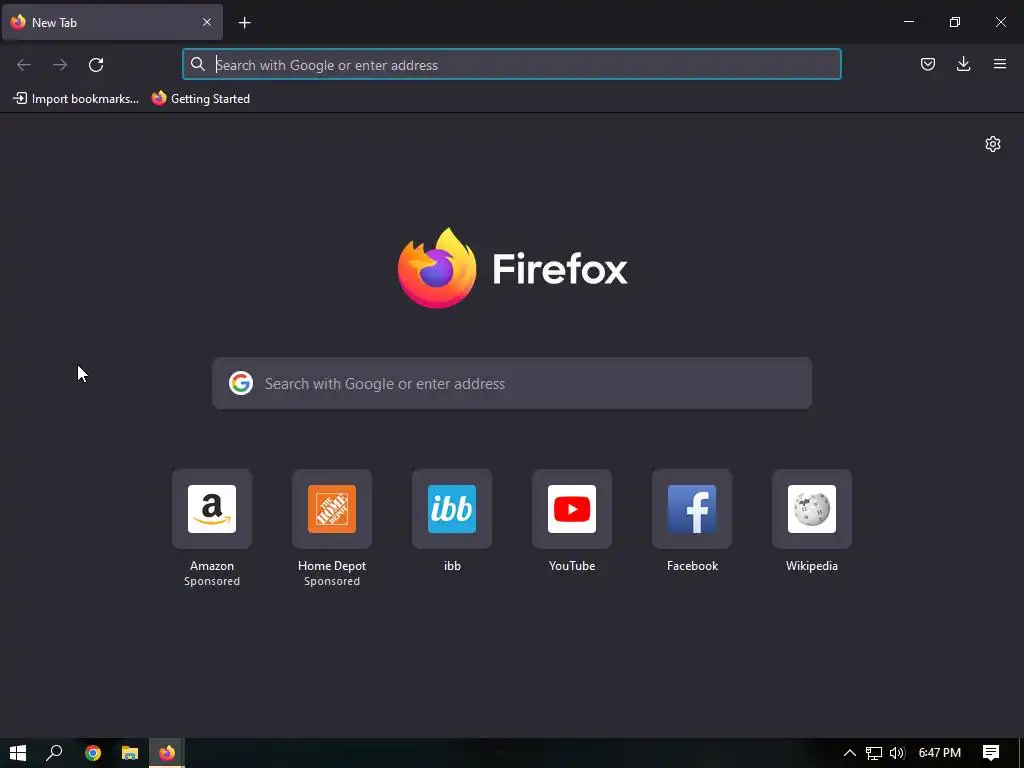Click the center Google search box

click(x=511, y=383)
